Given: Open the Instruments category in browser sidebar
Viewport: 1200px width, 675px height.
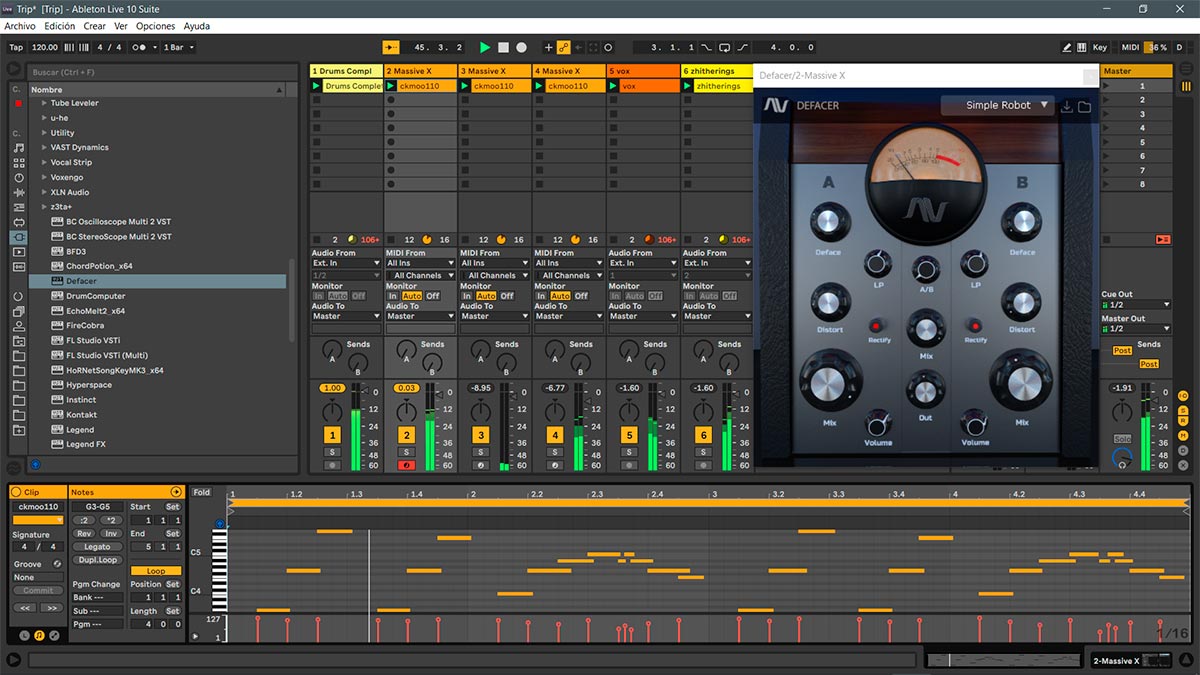Looking at the screenshot, I should tap(19, 178).
